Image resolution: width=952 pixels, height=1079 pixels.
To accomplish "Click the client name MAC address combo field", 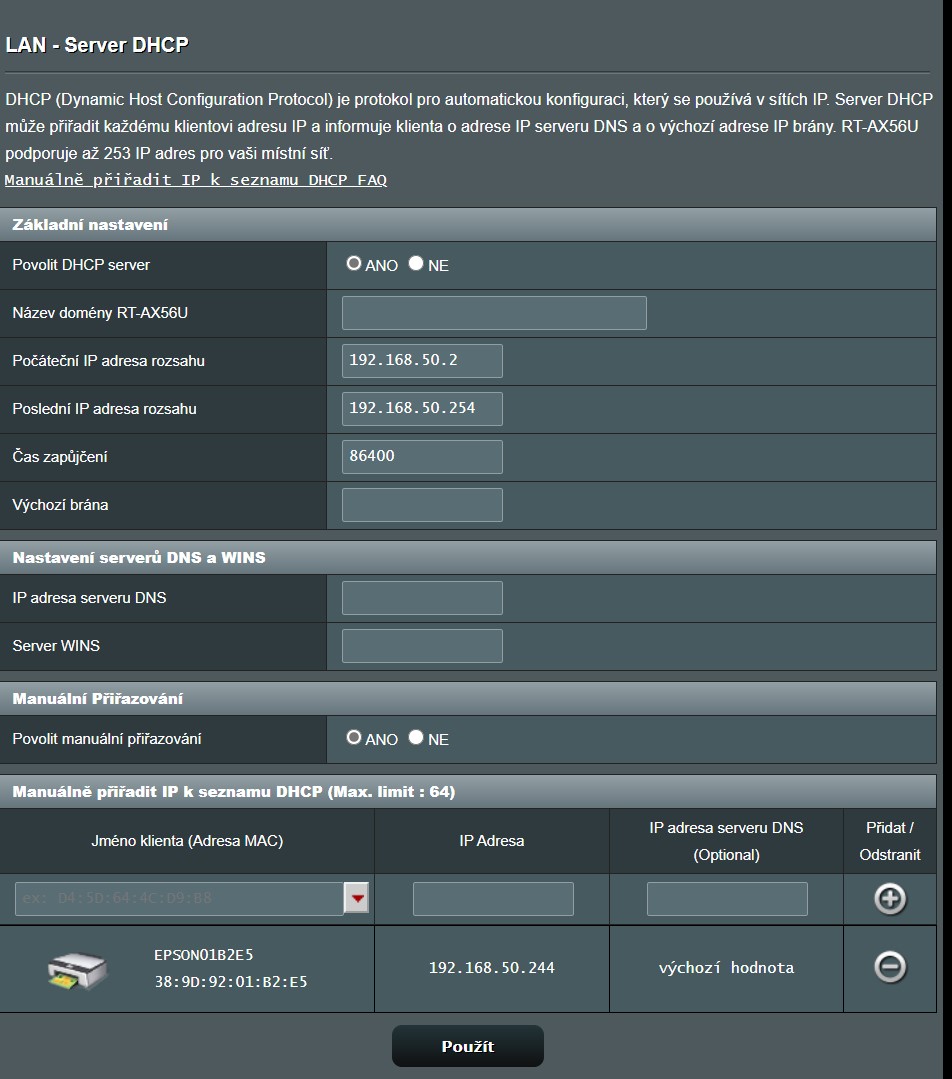I will (180, 899).
